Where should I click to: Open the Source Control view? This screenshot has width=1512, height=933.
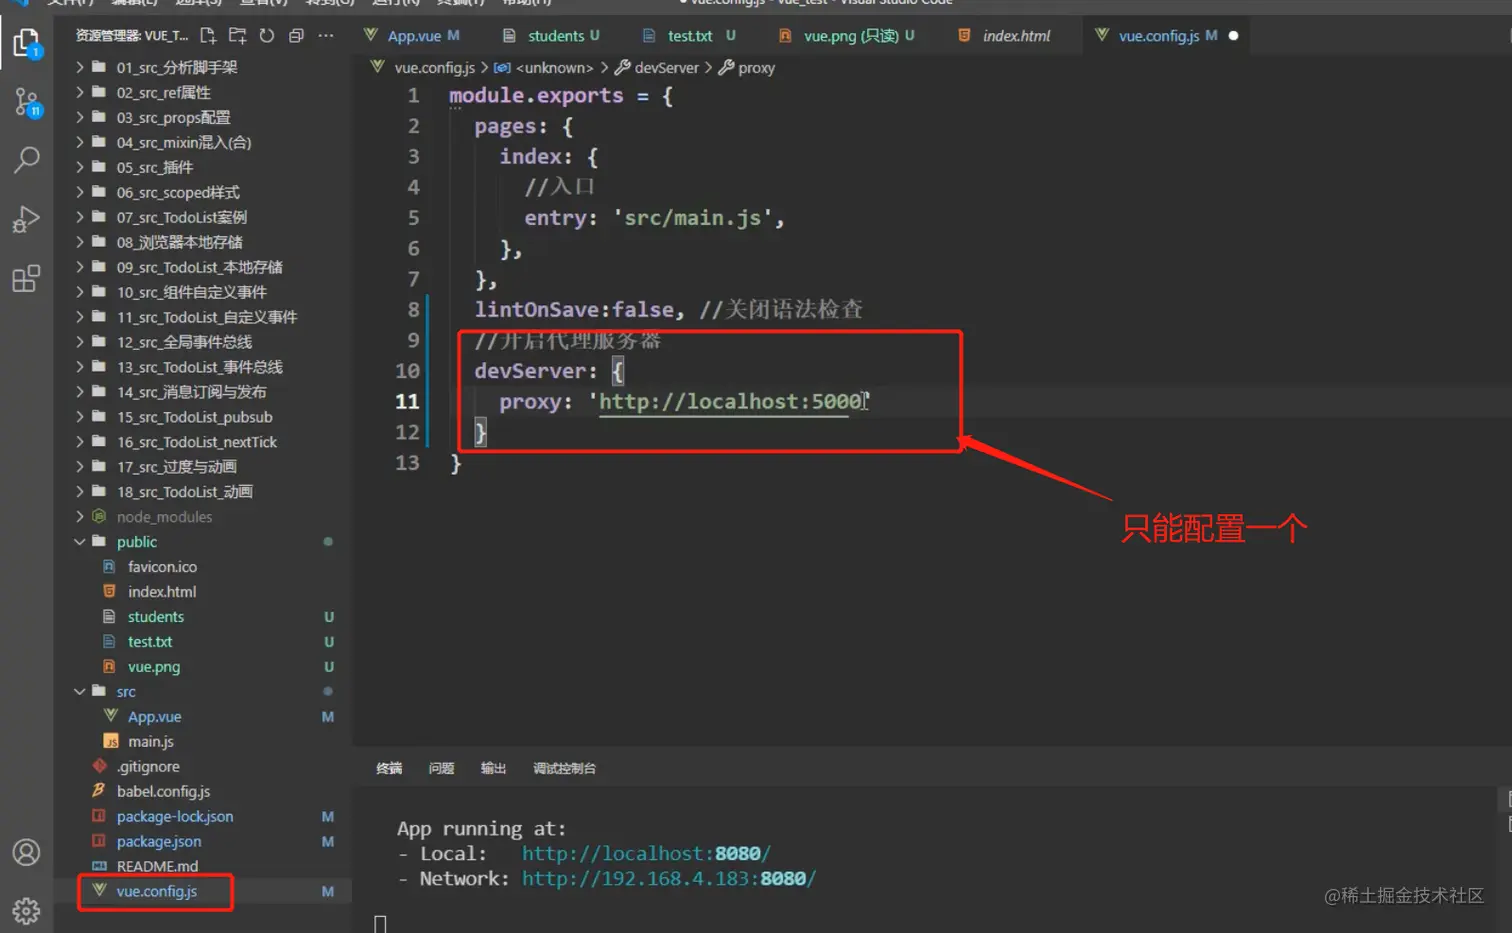pos(26,101)
